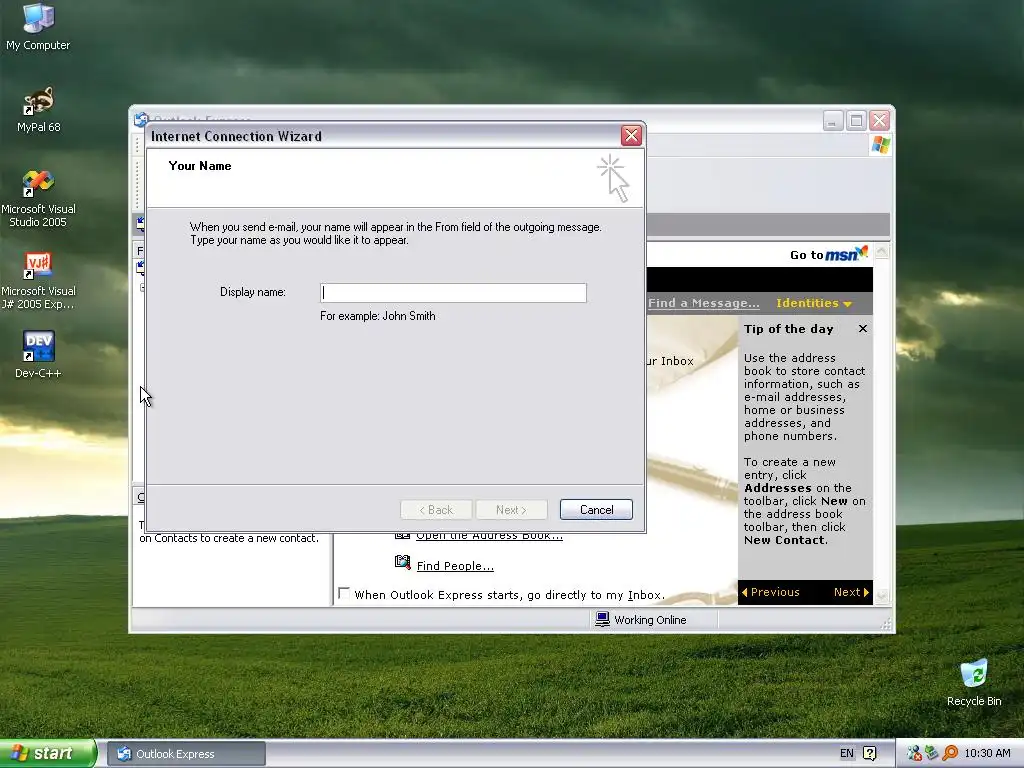The image size is (1024, 768).
Task: Click the Go to msn link
Action: (x=829, y=254)
